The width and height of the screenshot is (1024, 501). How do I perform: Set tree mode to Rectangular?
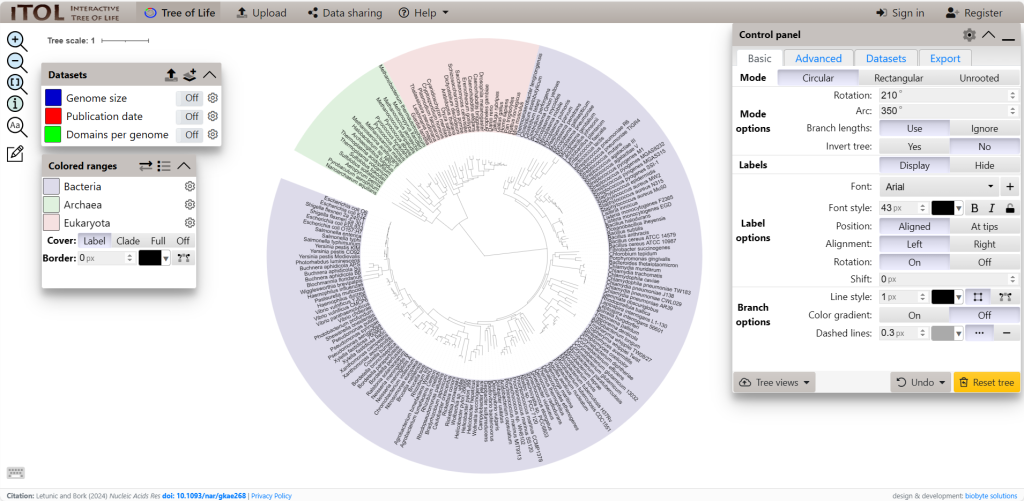click(x=898, y=78)
